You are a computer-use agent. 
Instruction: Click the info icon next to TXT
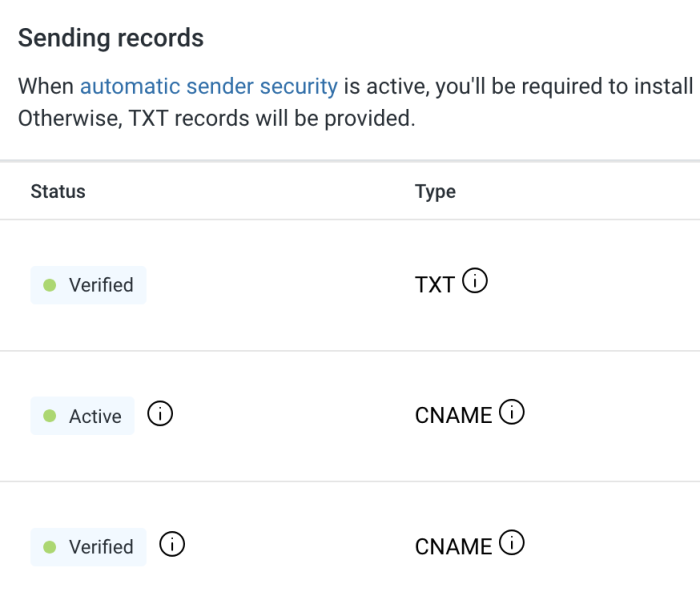pos(477,283)
